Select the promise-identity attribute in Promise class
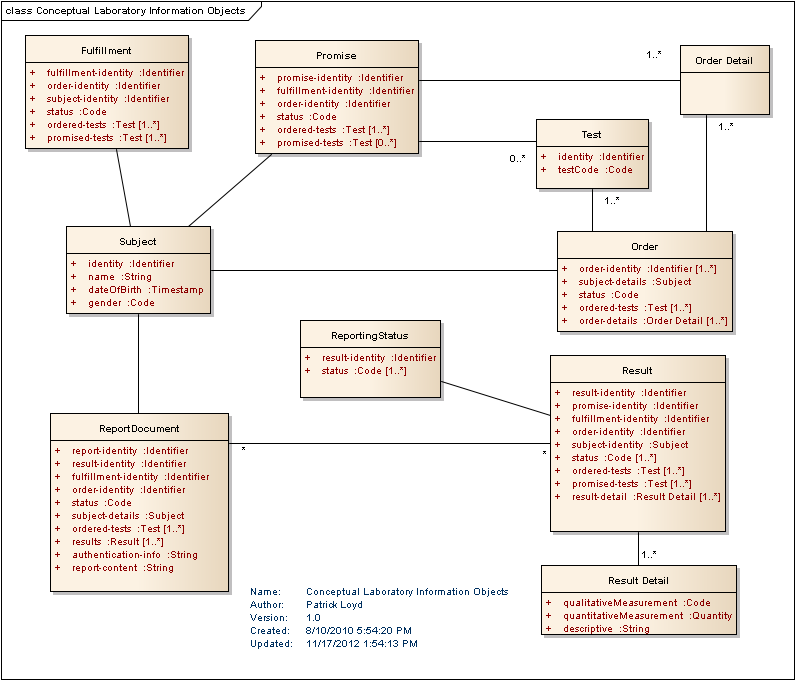Image resolution: width=795 pixels, height=680 pixels. [340, 78]
